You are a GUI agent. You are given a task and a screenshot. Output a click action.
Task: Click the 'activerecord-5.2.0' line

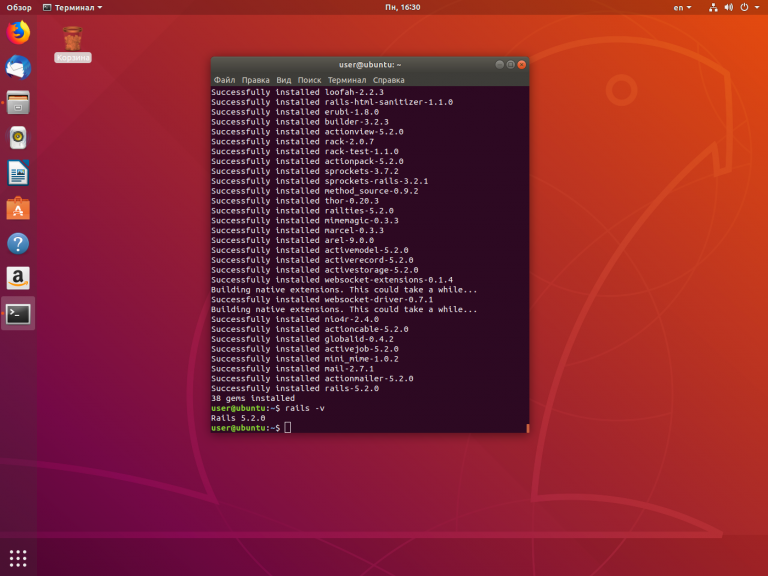(x=312, y=260)
